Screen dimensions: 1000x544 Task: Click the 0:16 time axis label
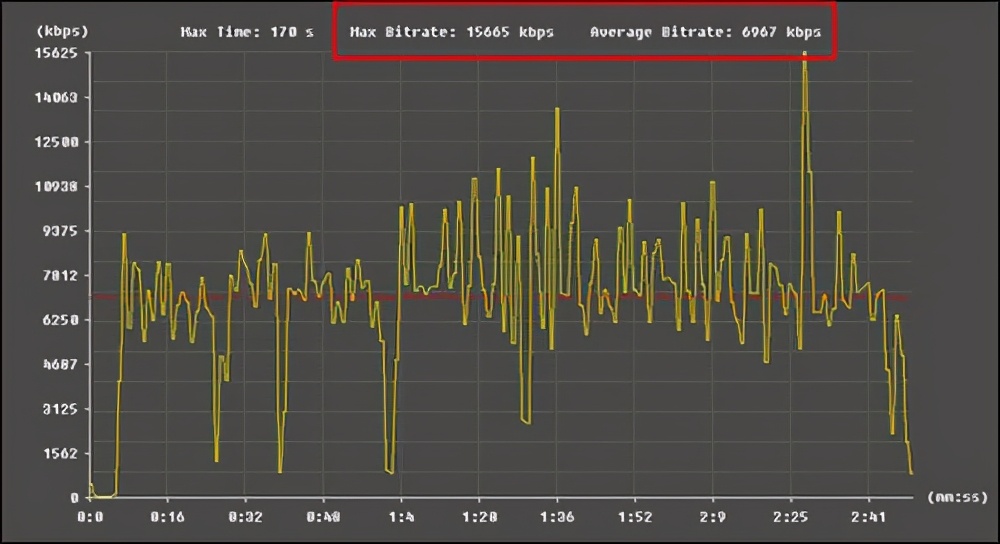point(167,517)
